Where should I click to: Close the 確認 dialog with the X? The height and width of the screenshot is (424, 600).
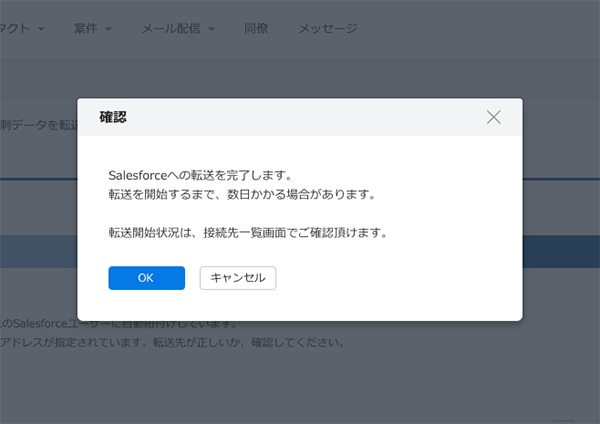[x=494, y=117]
